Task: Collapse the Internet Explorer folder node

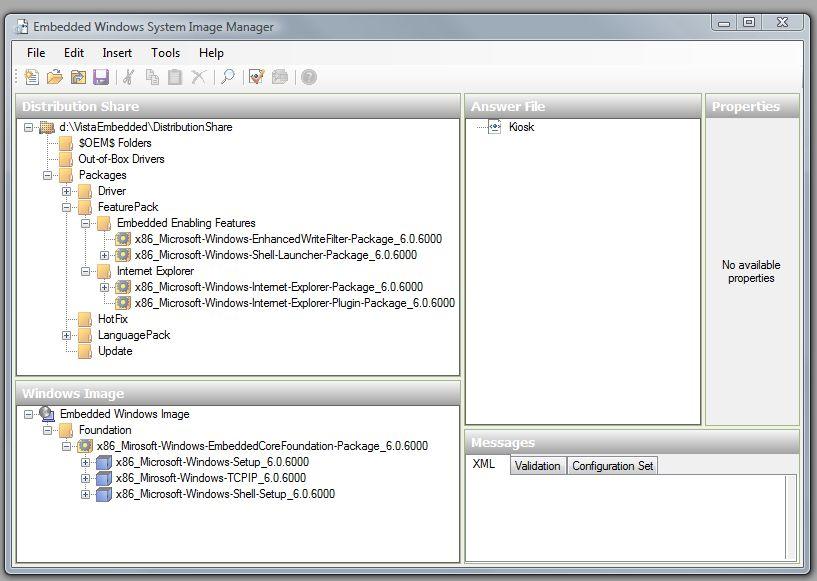Action: click(85, 271)
